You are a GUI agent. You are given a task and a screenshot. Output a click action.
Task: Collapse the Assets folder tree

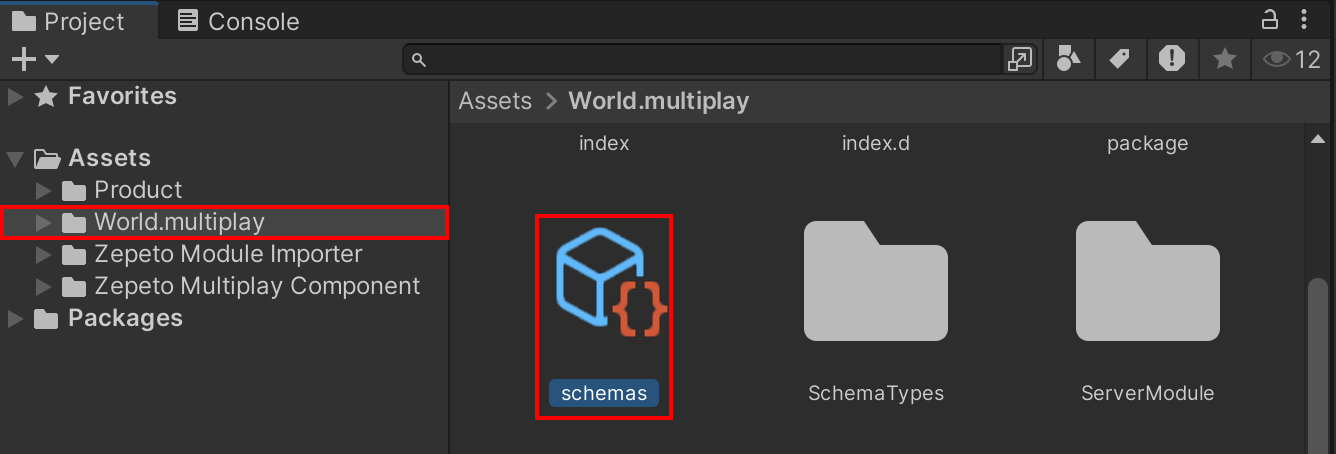tap(15, 158)
